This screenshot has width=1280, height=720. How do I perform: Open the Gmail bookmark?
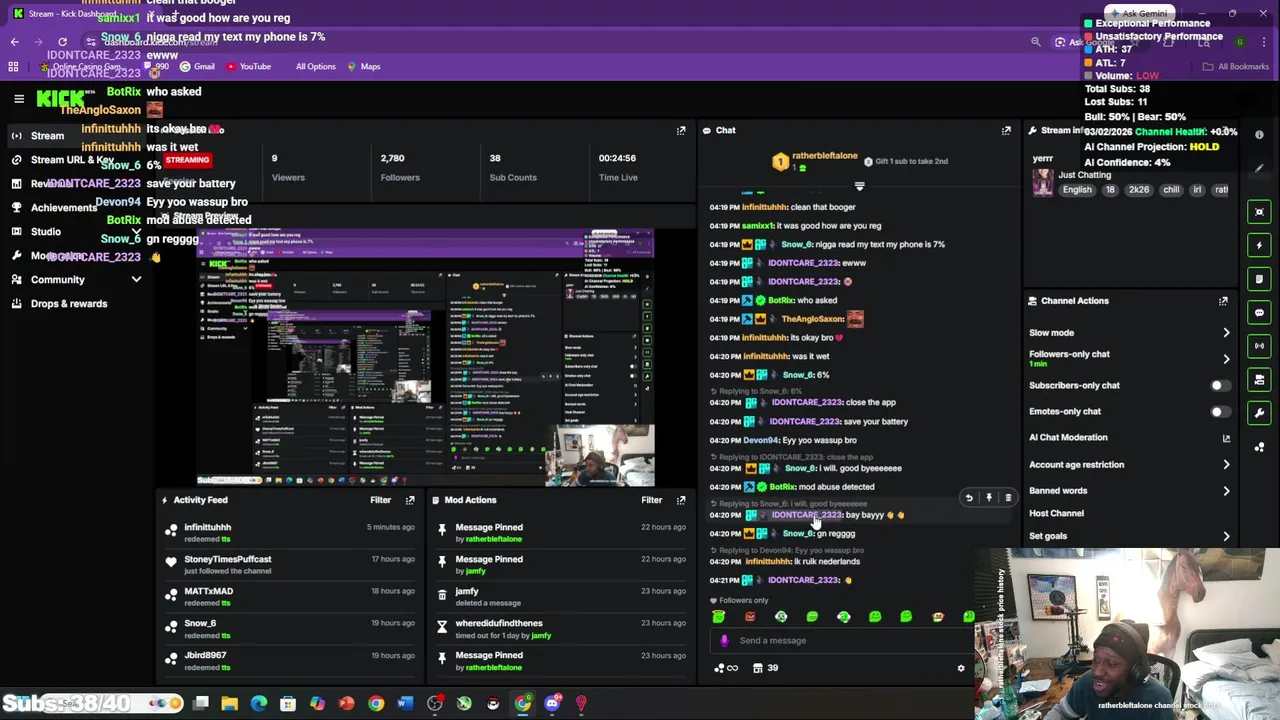pyautogui.click(x=197, y=67)
